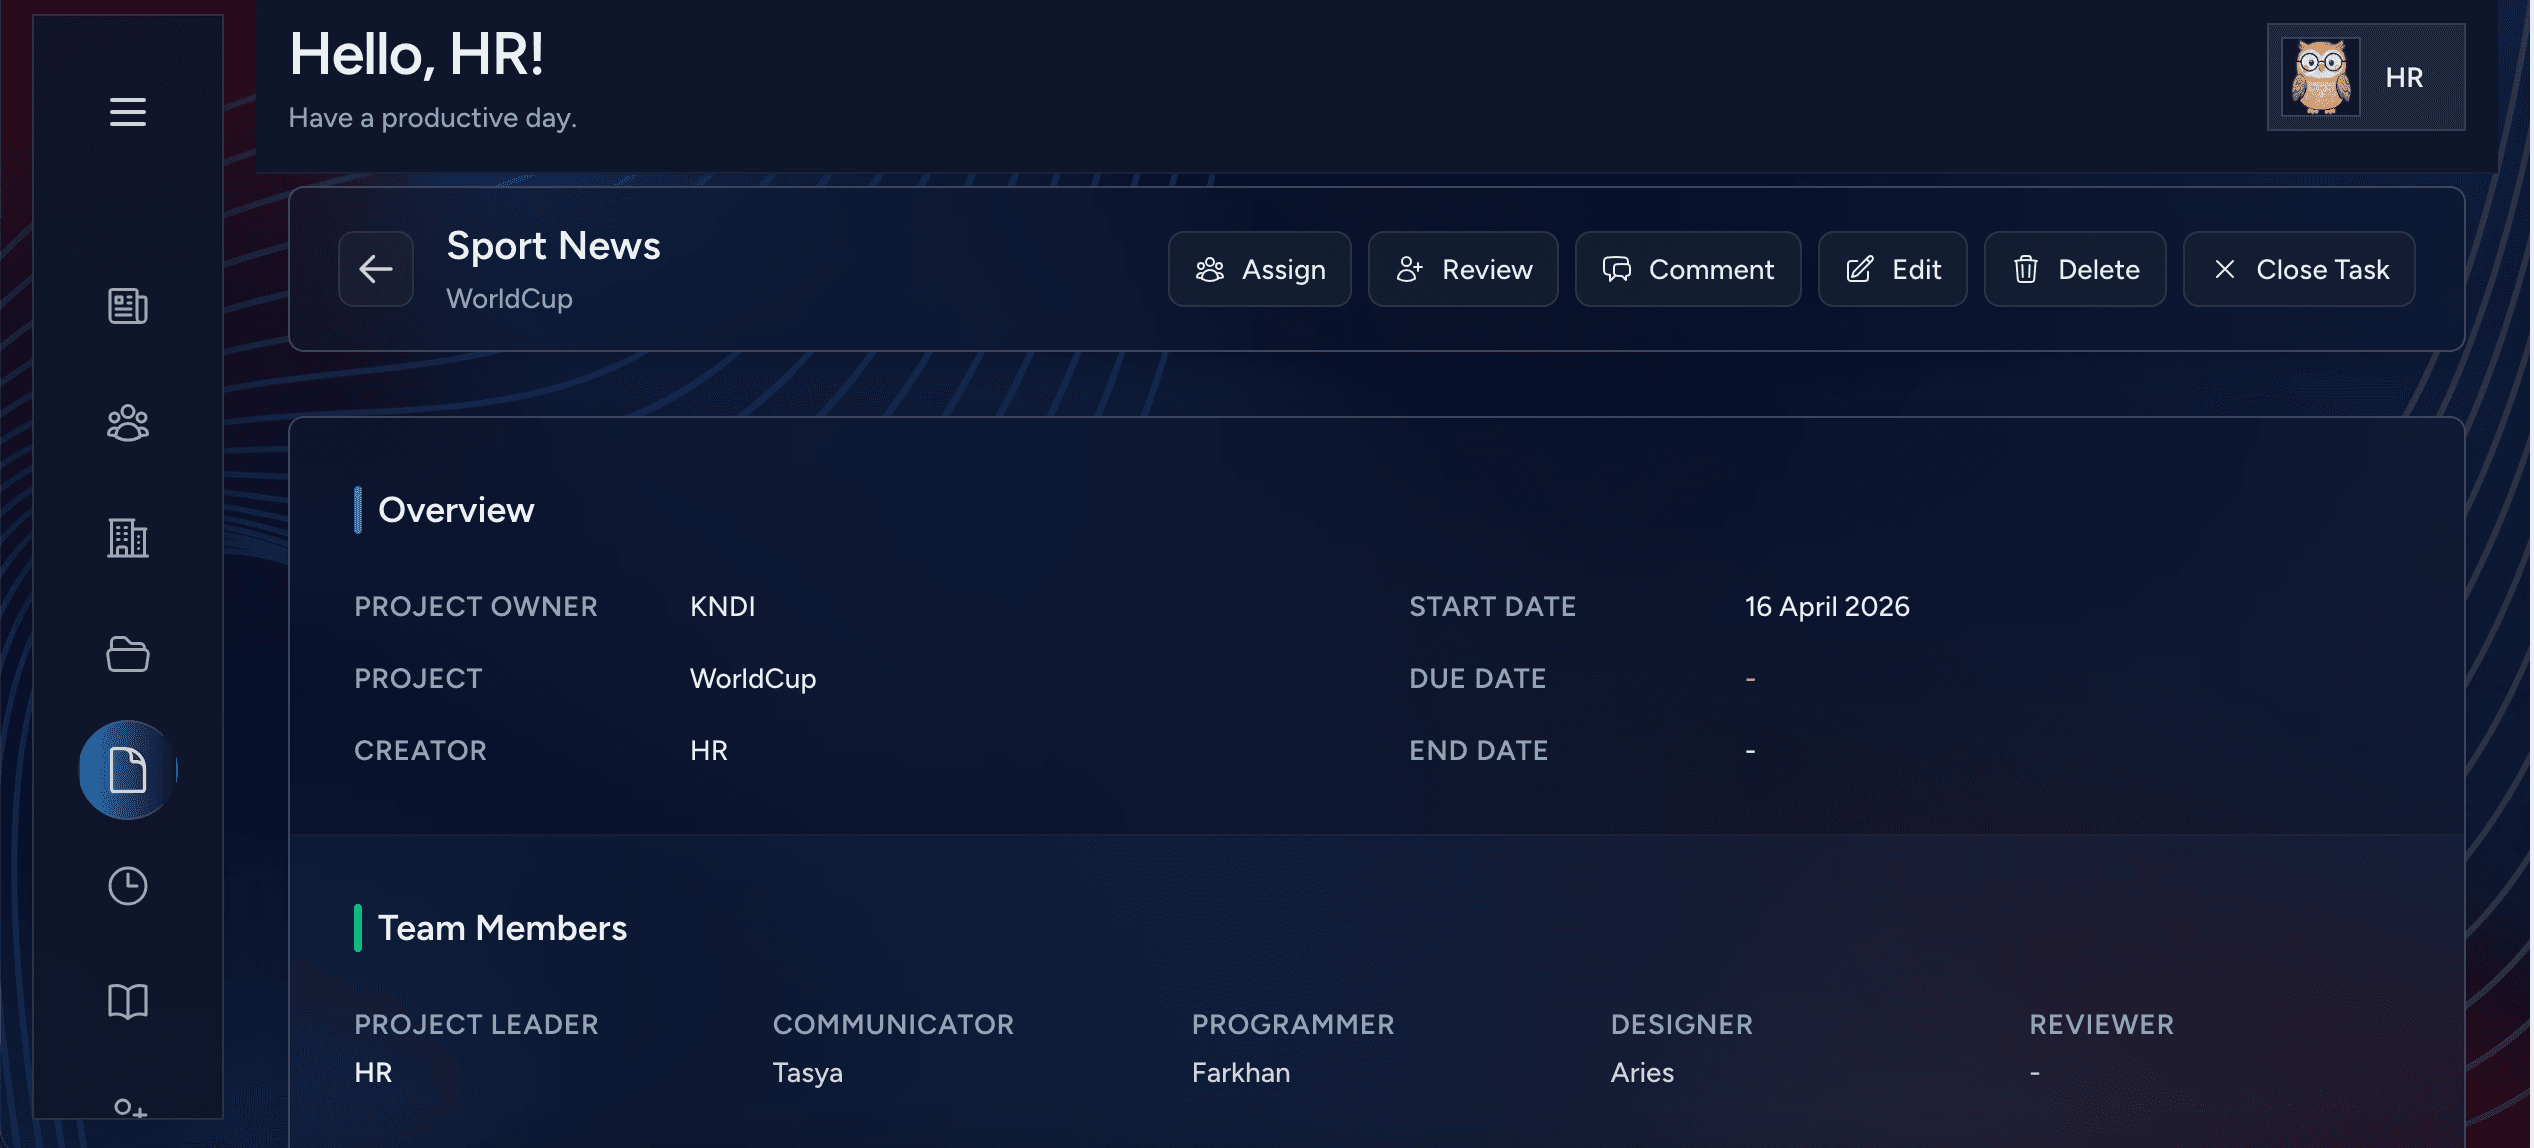Screen dimensions: 2534x1148
Task: Click the DUE DATE label
Action: click(1478, 678)
